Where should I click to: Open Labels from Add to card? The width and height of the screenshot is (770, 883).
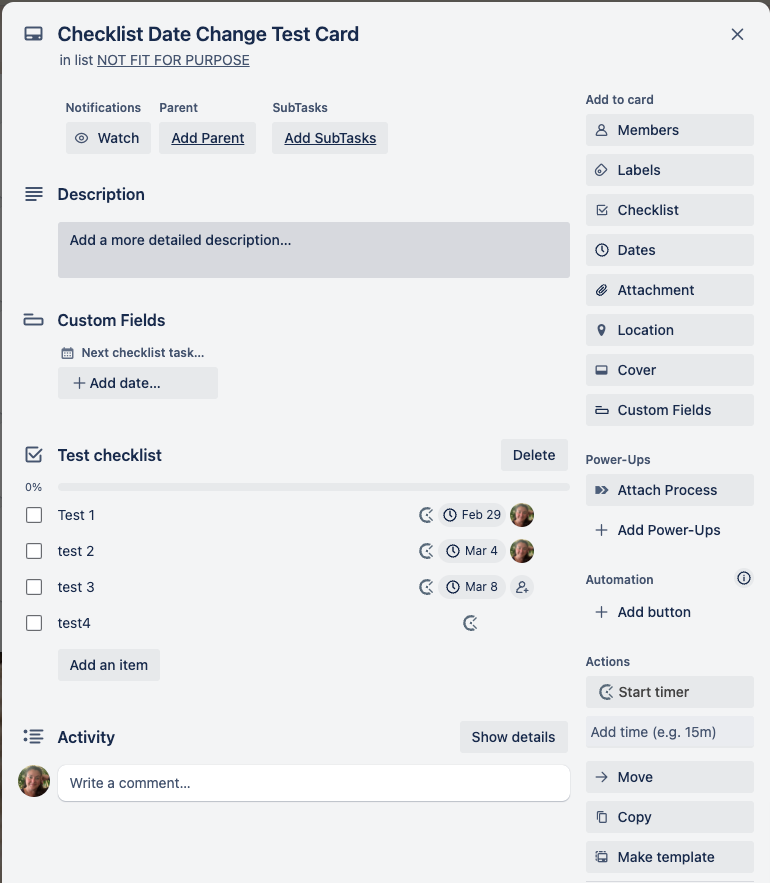point(670,170)
